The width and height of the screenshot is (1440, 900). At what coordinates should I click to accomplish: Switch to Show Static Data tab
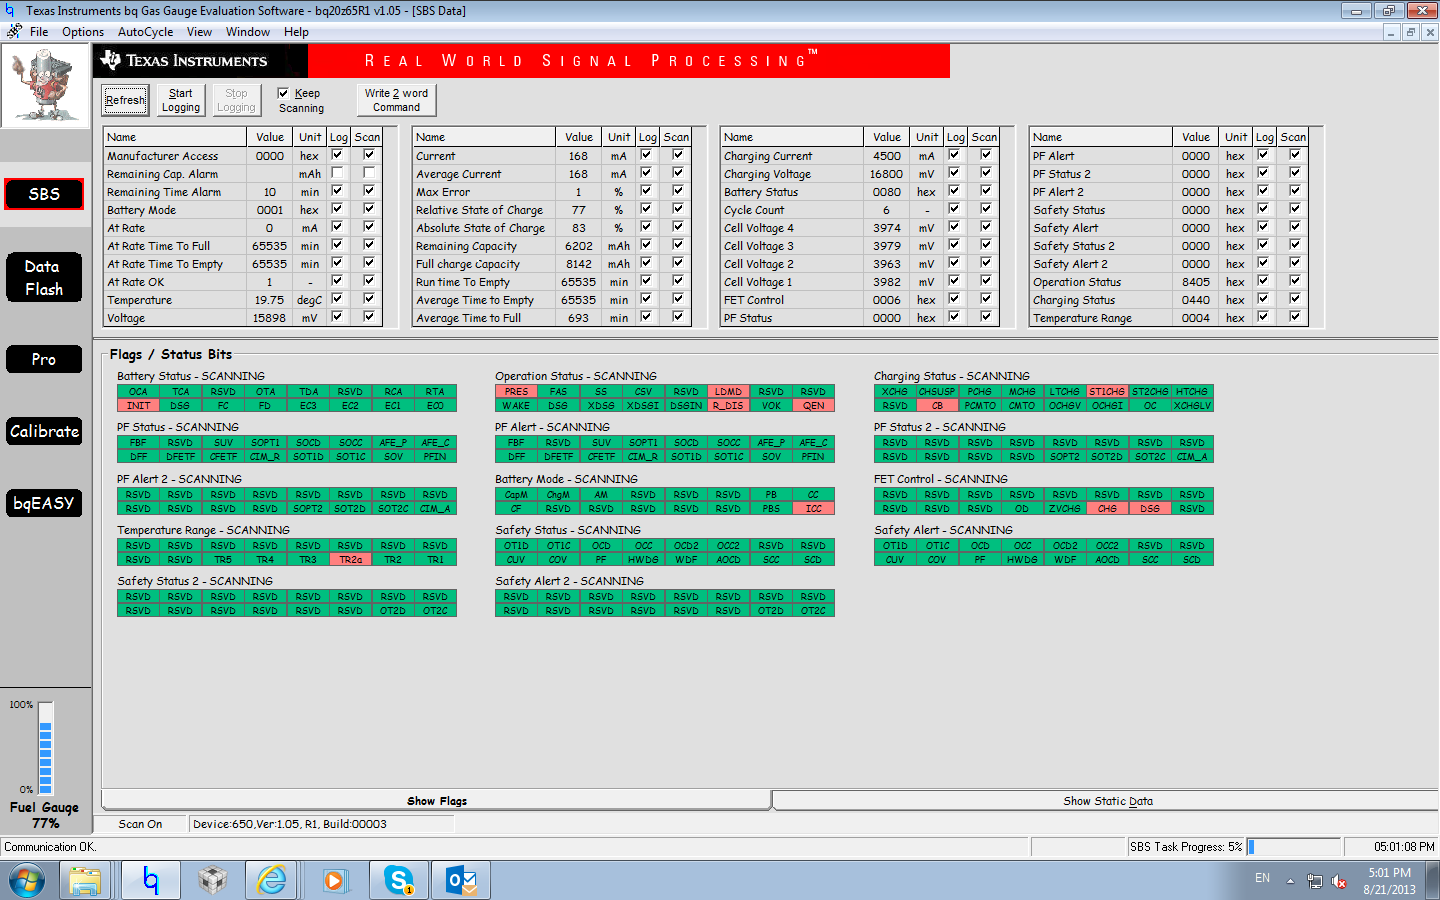click(1107, 801)
